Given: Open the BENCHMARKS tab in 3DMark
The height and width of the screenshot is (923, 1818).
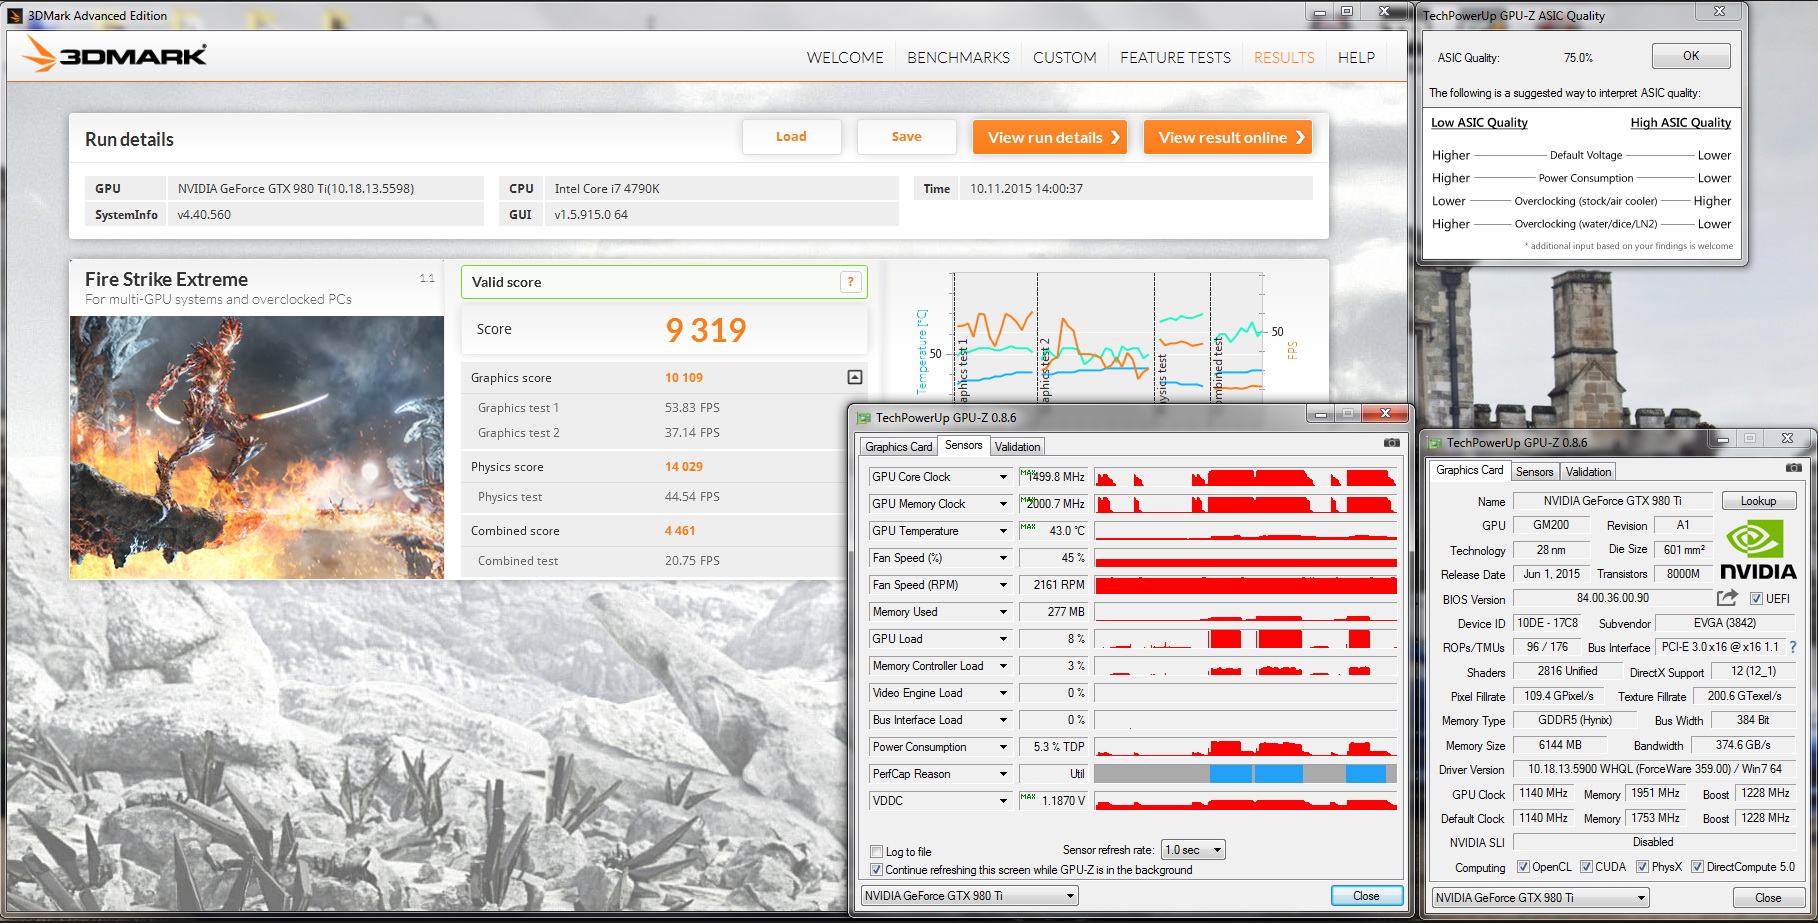Looking at the screenshot, I should [958, 58].
